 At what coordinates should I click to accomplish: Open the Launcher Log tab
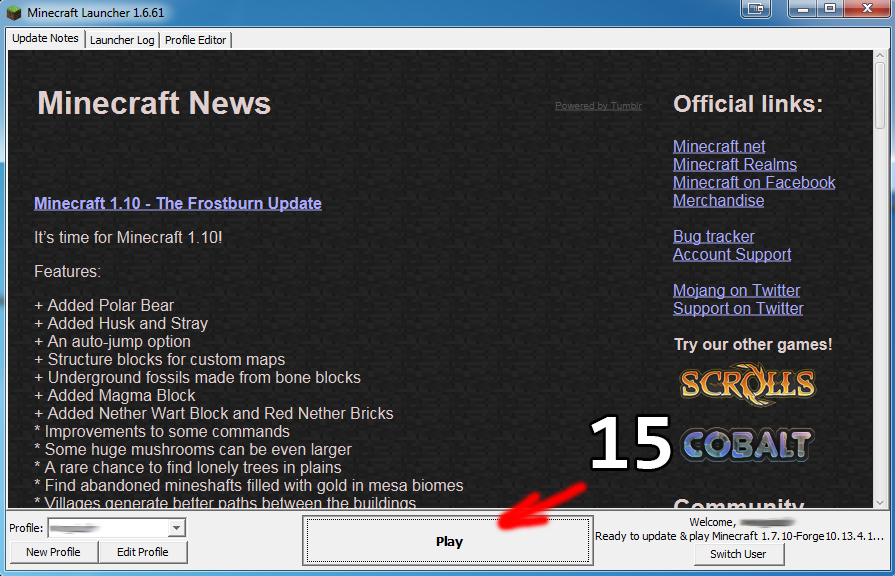[122, 40]
